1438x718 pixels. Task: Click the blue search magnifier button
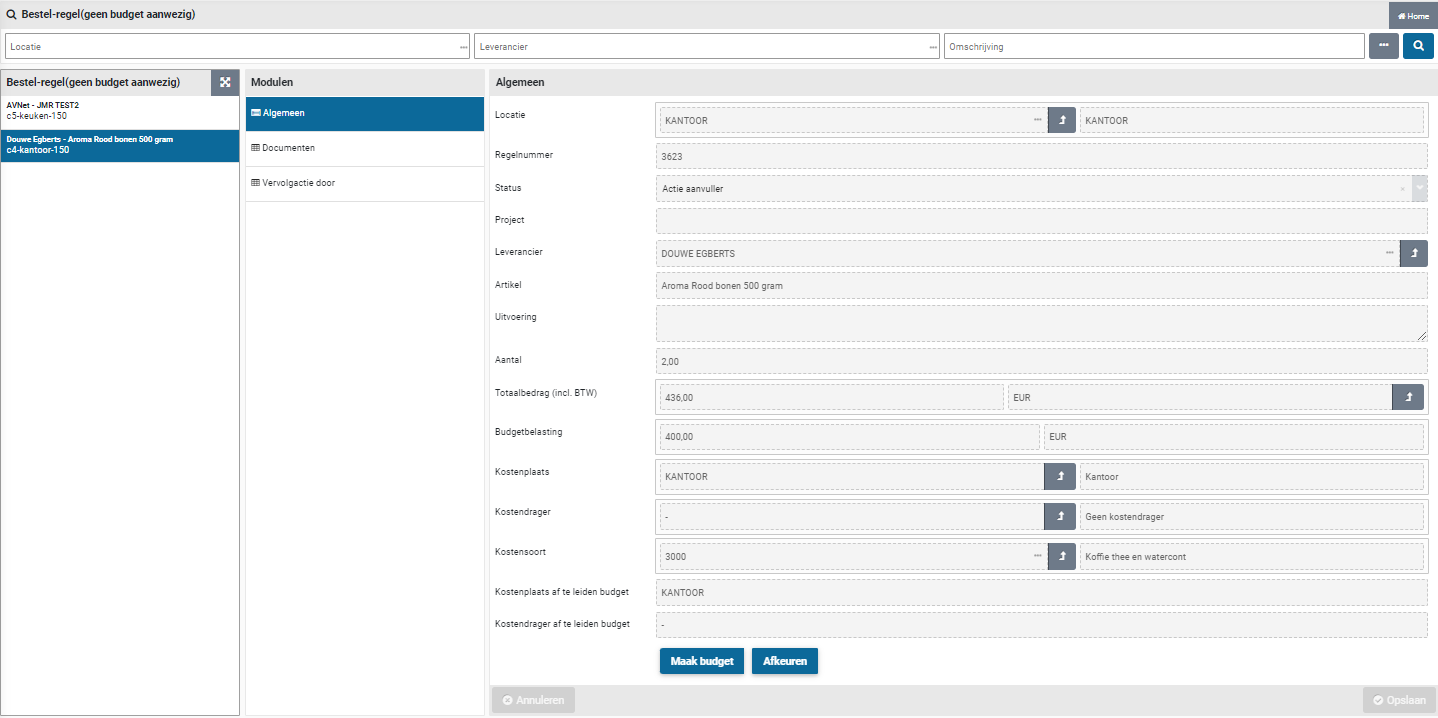[x=1418, y=46]
